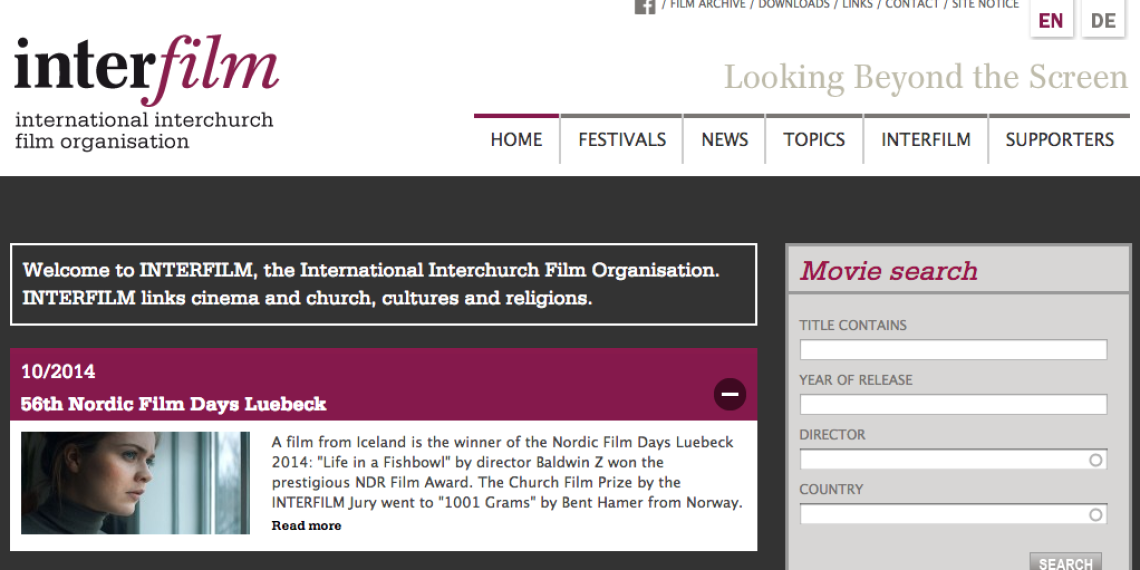The width and height of the screenshot is (1140, 570).
Task: Focus the COUNTRY field
Action: [953, 514]
